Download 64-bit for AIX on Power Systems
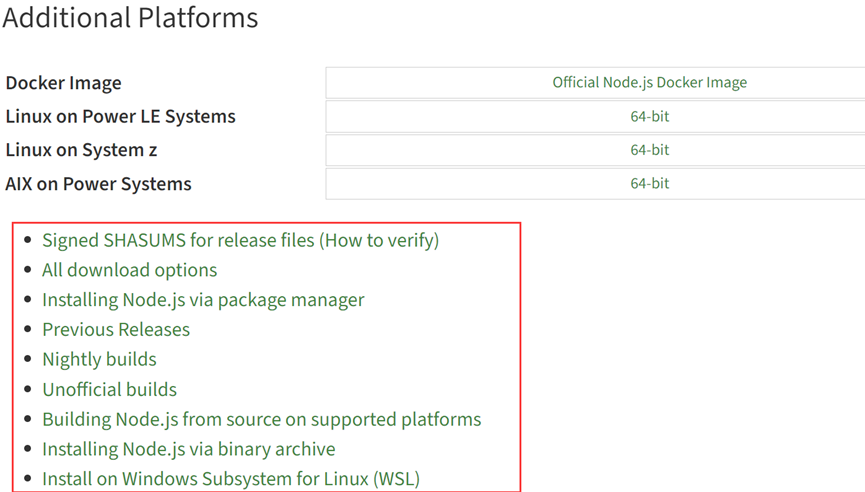The width and height of the screenshot is (865, 492). (x=649, y=184)
